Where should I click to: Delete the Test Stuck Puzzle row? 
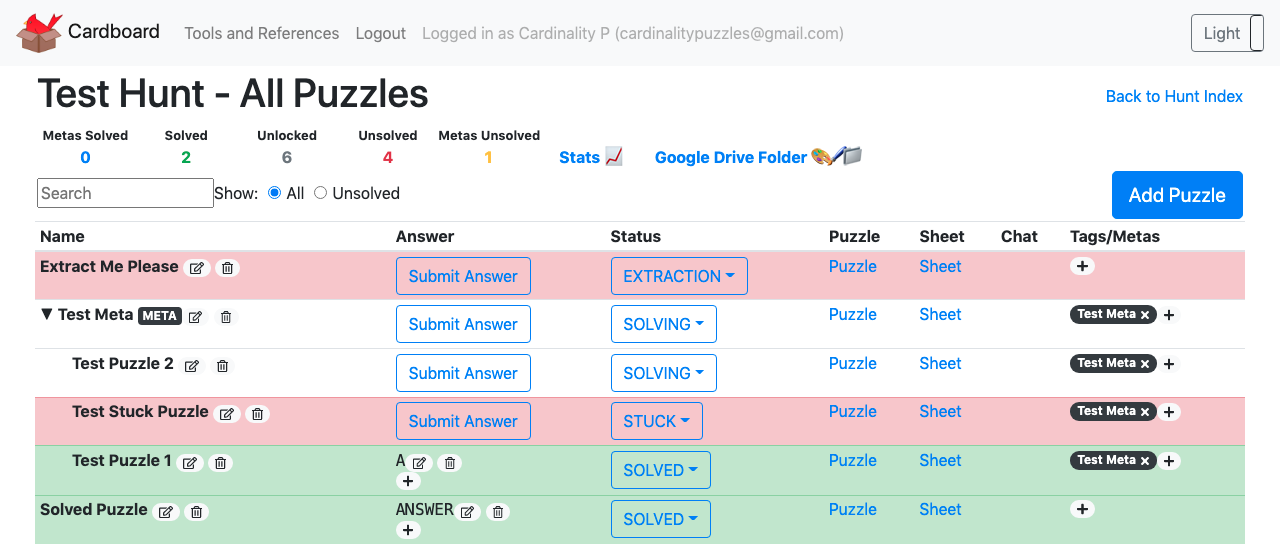(257, 413)
